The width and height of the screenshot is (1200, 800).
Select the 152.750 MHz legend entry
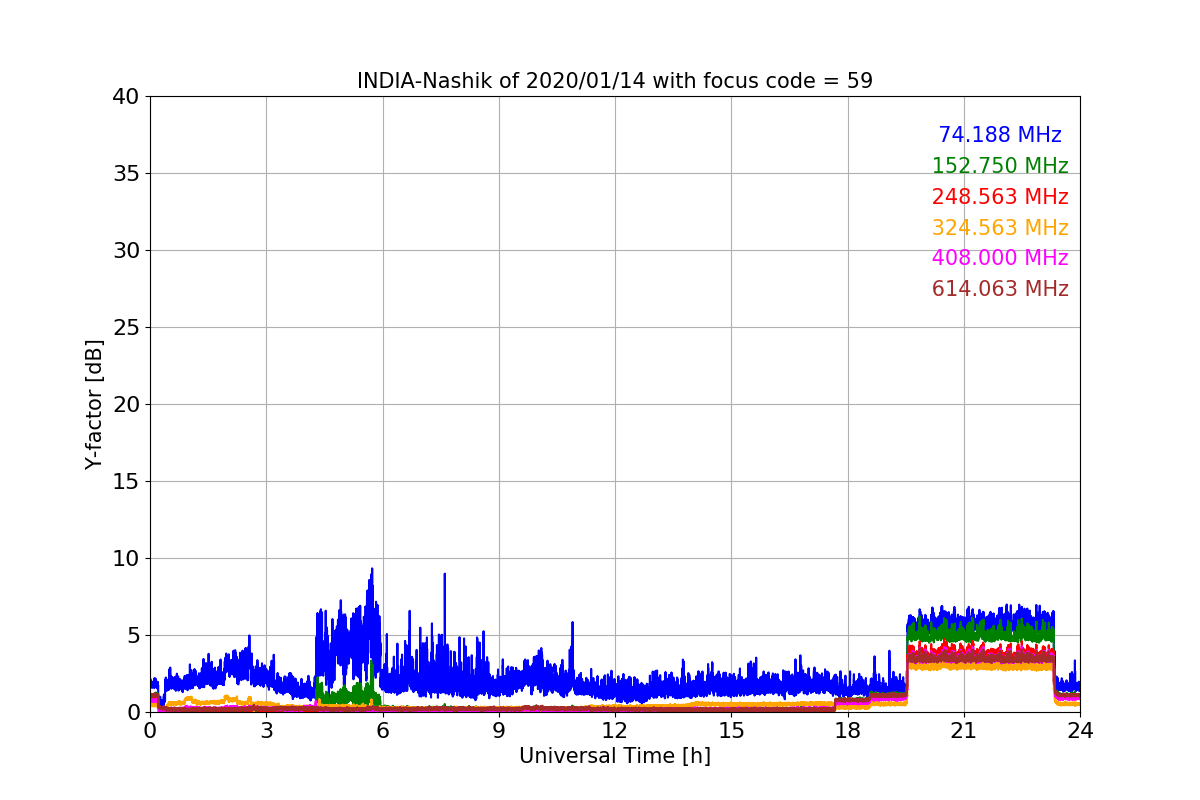point(1000,166)
